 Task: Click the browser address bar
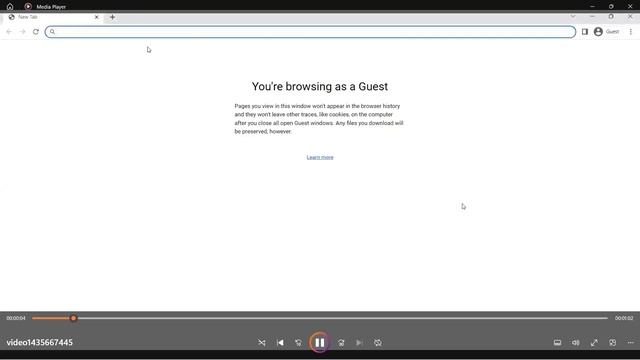pos(310,32)
